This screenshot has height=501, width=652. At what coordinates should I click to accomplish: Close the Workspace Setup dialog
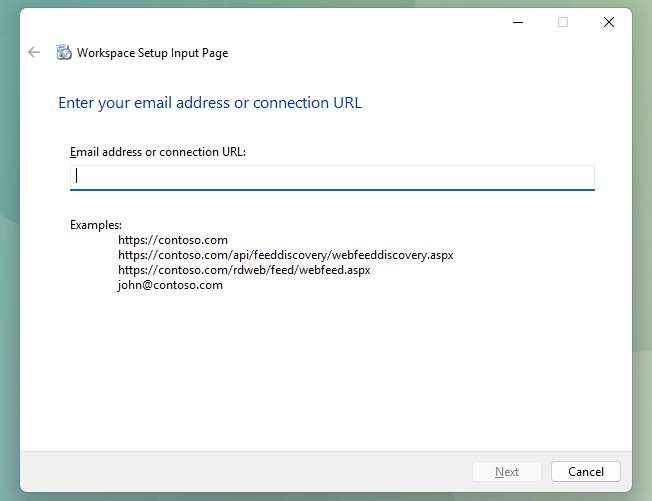(x=608, y=22)
